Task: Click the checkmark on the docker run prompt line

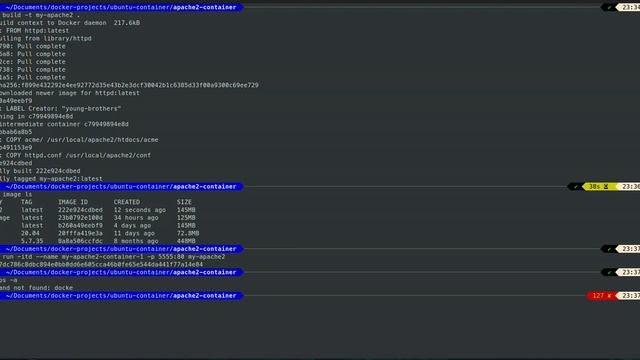Action: click(609, 249)
